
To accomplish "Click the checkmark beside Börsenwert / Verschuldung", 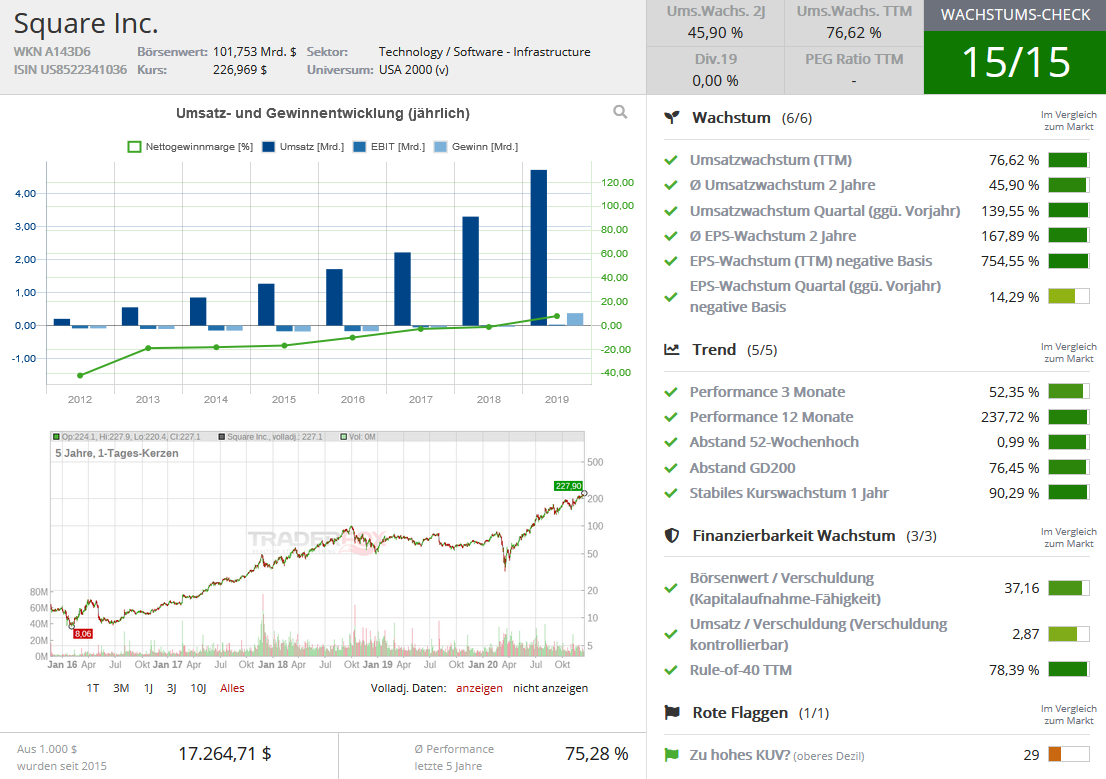I will 671,588.
